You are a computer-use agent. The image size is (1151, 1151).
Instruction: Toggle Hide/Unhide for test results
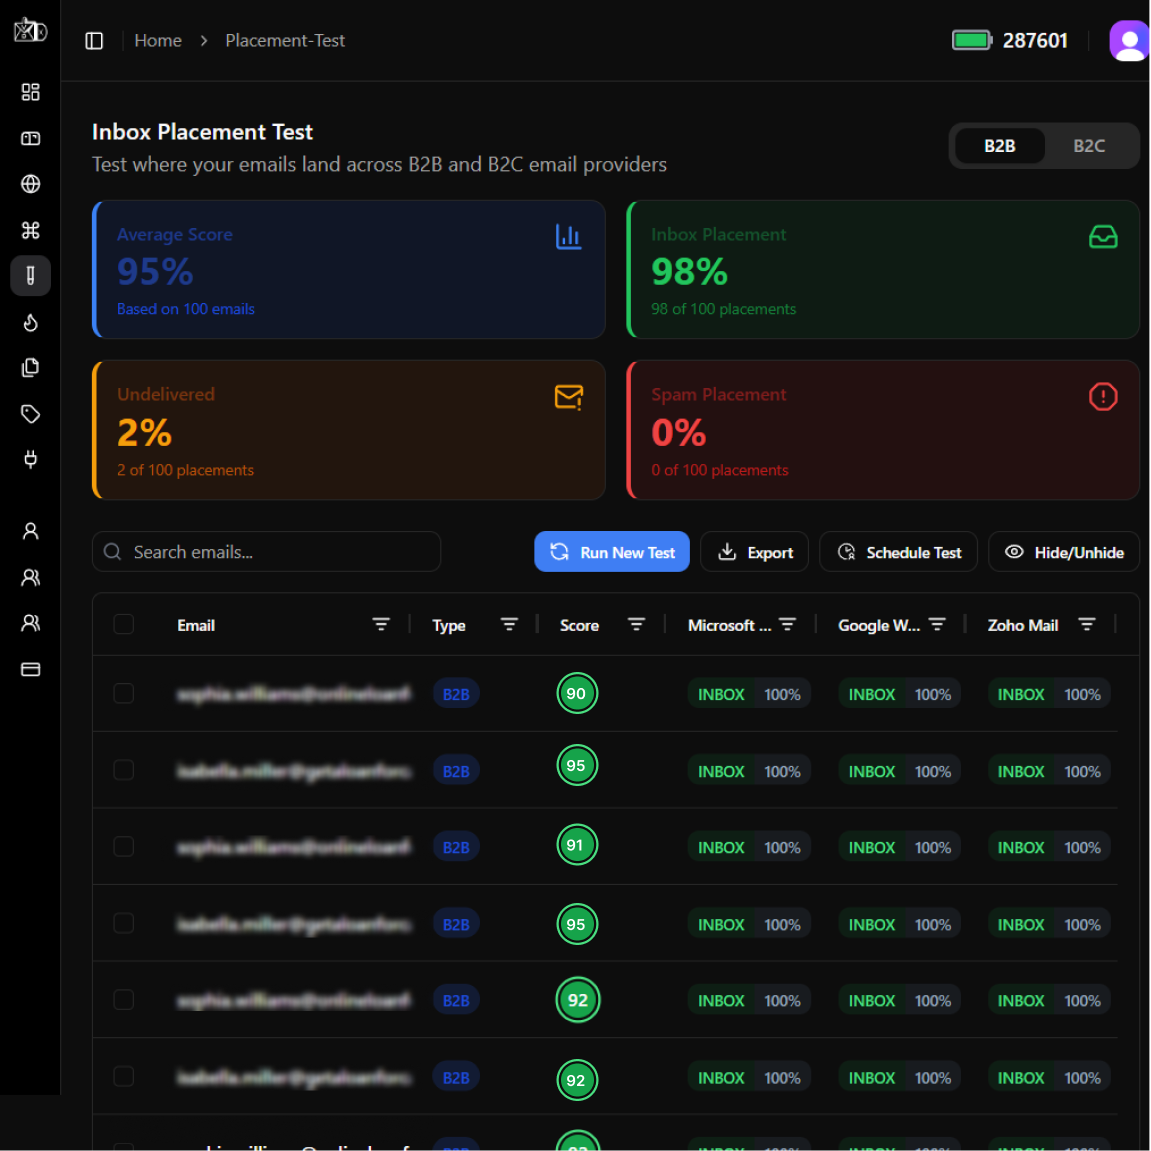(x=1063, y=551)
